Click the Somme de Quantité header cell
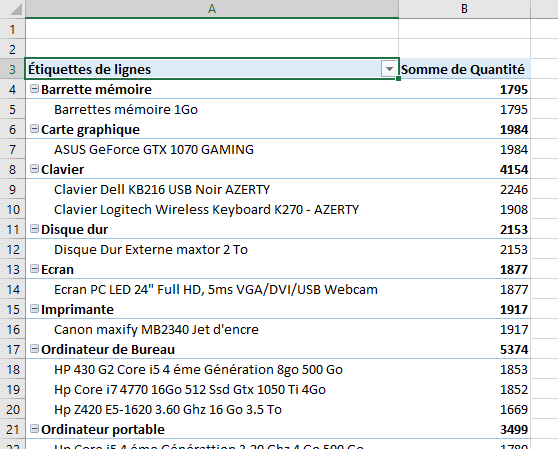Screen dimensions: 558x449 464,69
